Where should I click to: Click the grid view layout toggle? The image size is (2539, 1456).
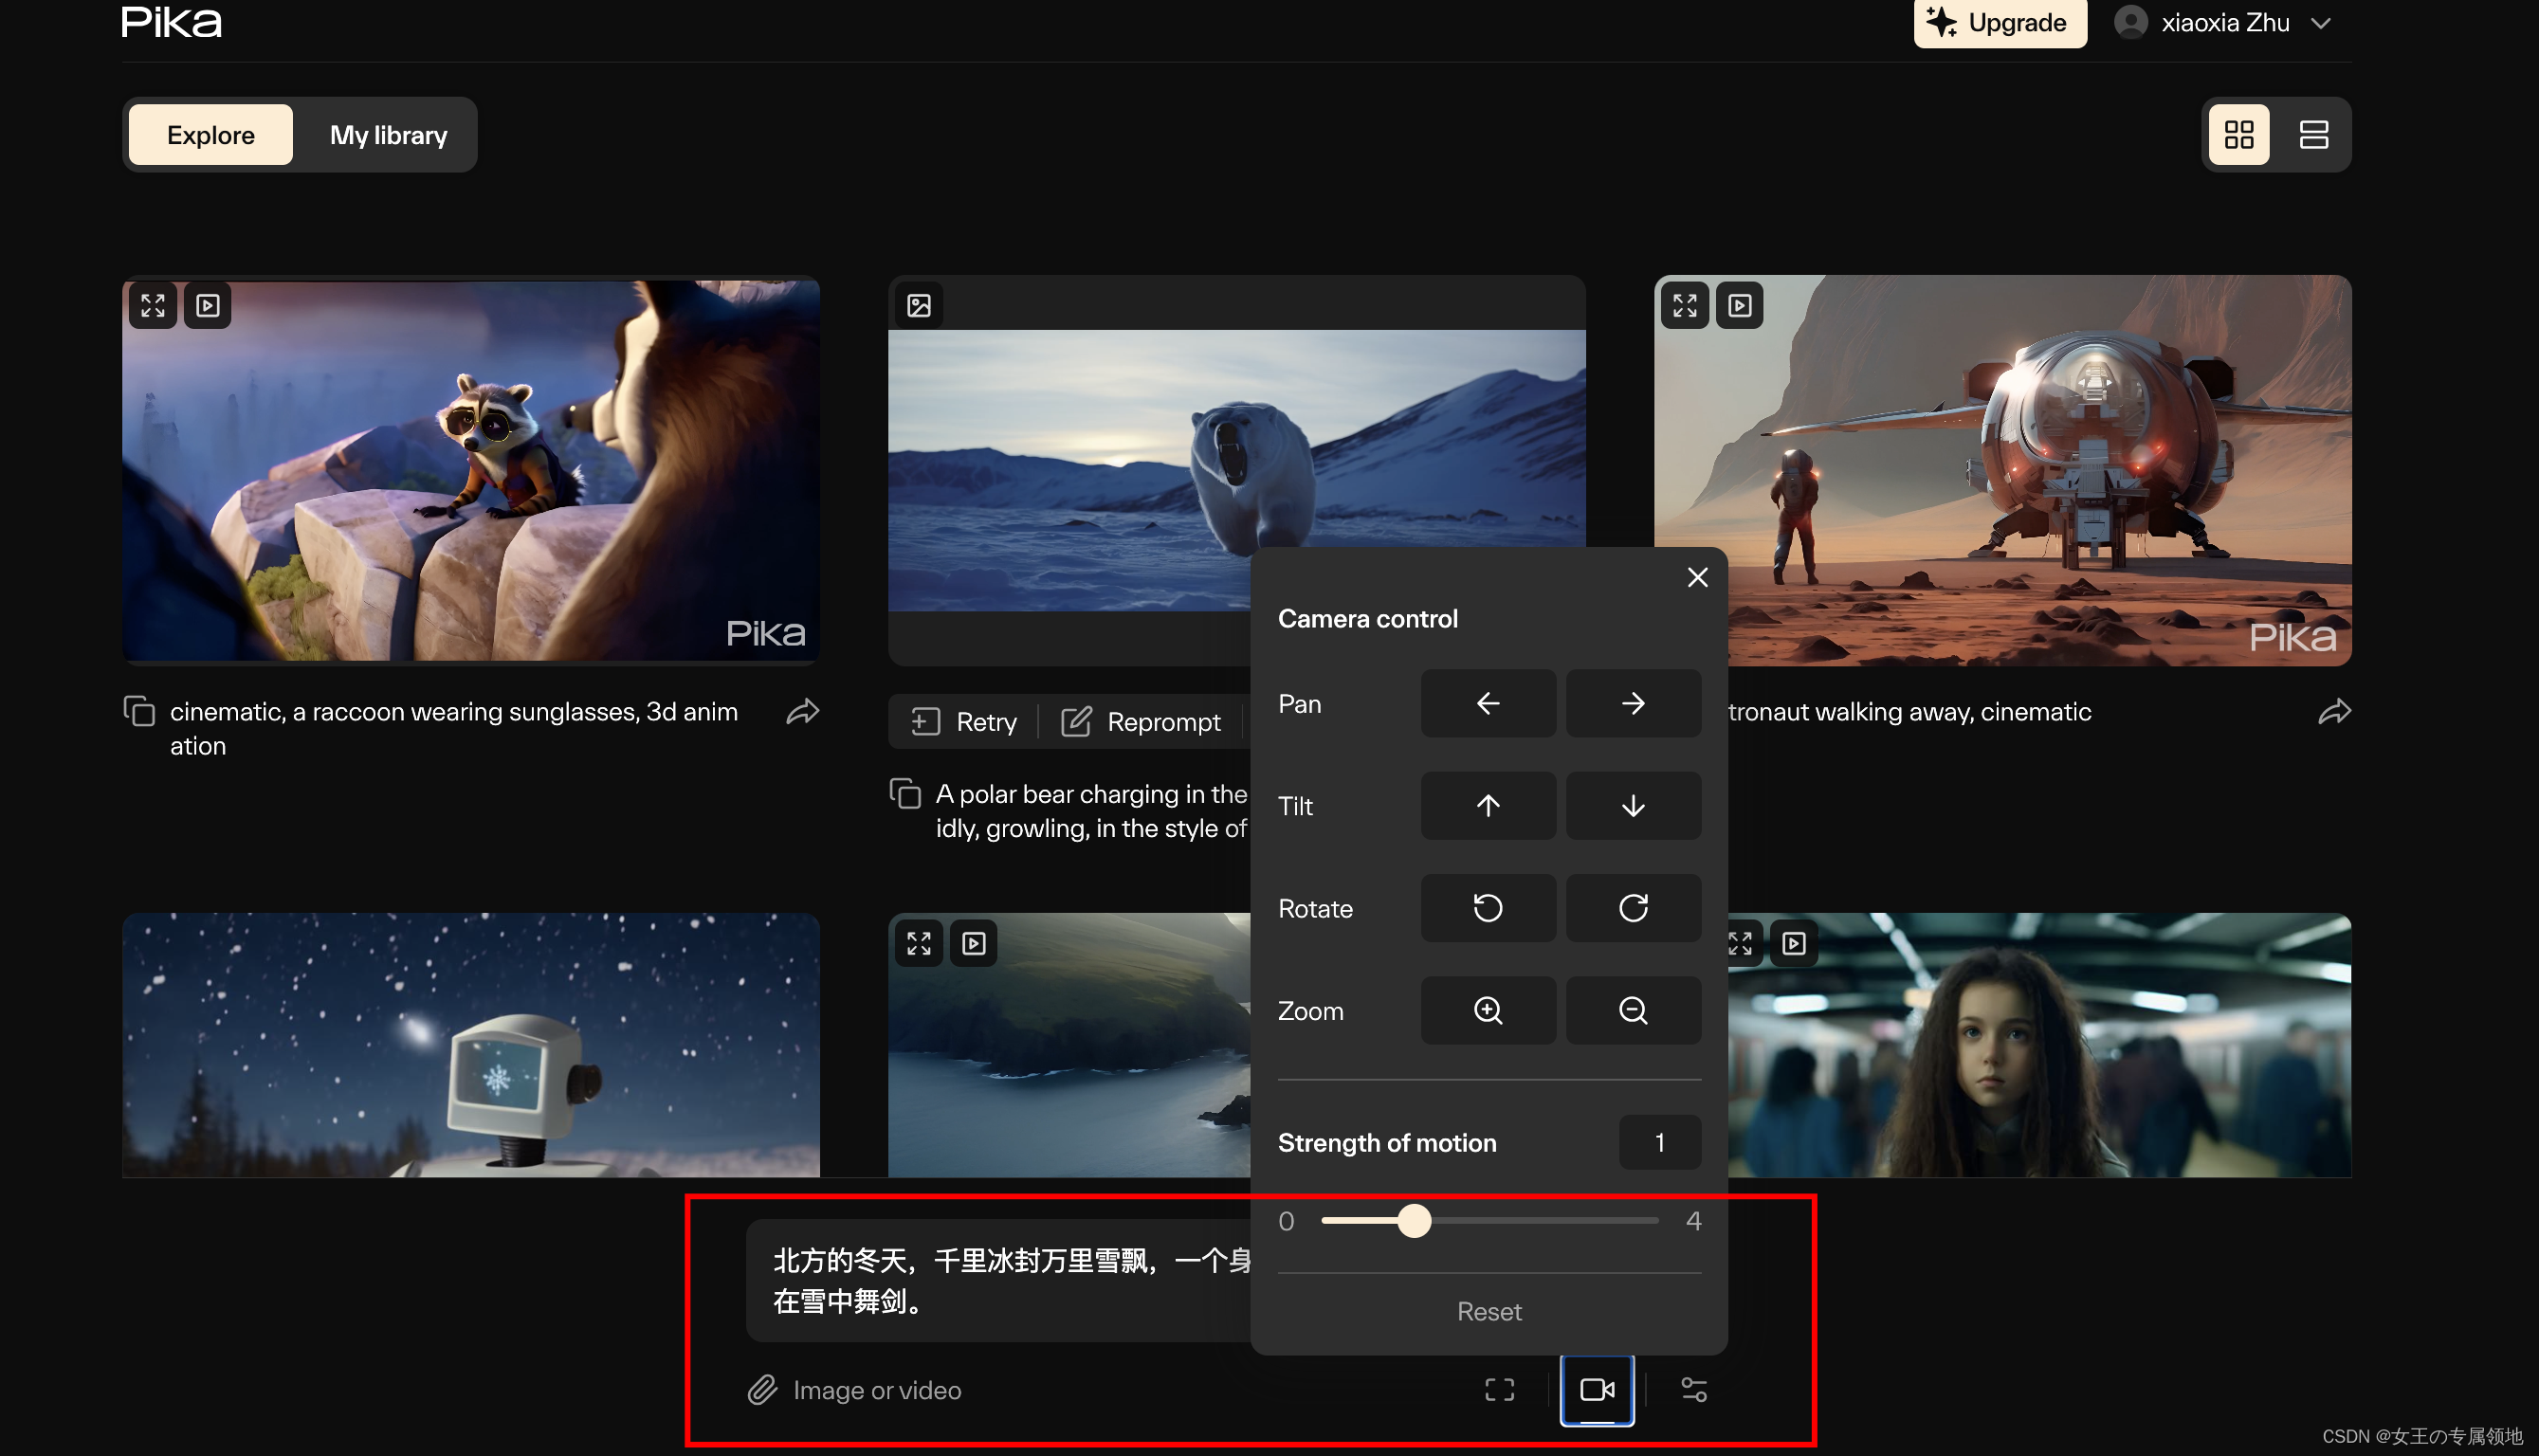tap(2240, 135)
